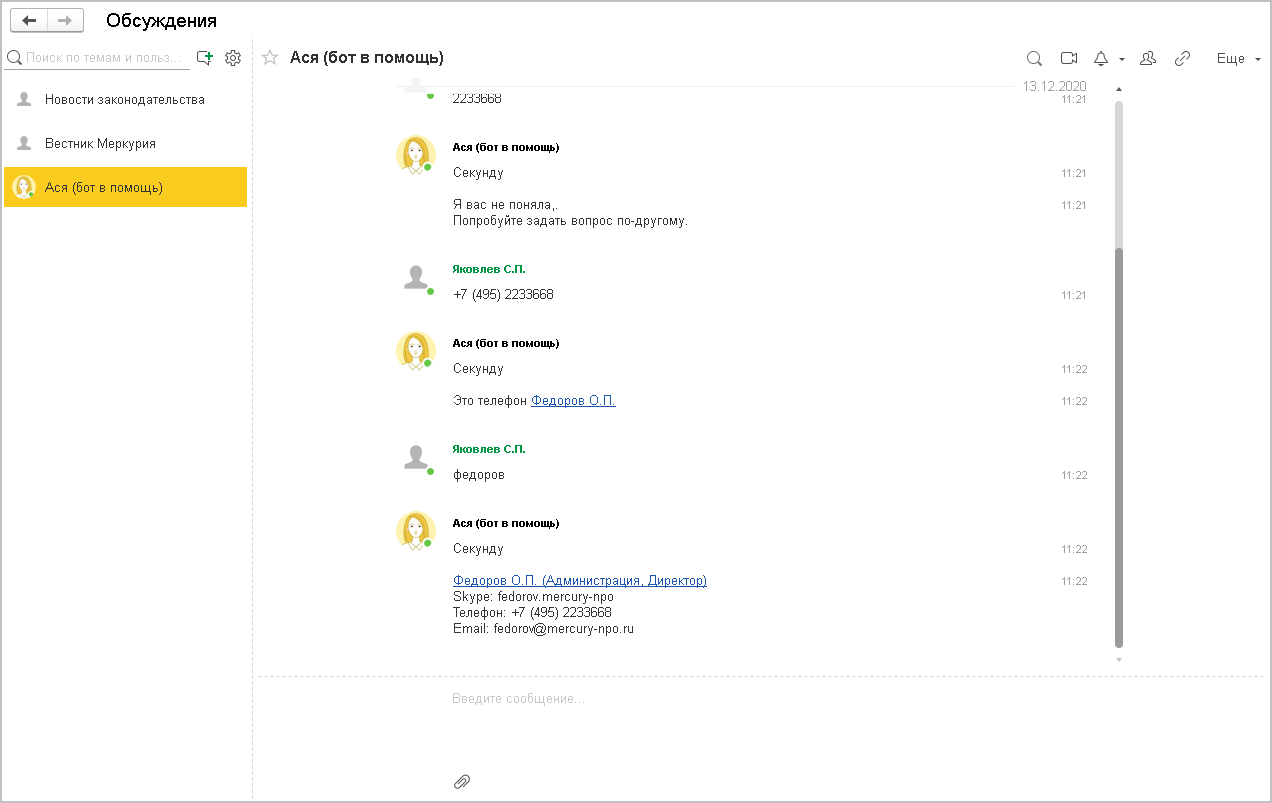Open Новости законодательства discussion

point(125,100)
